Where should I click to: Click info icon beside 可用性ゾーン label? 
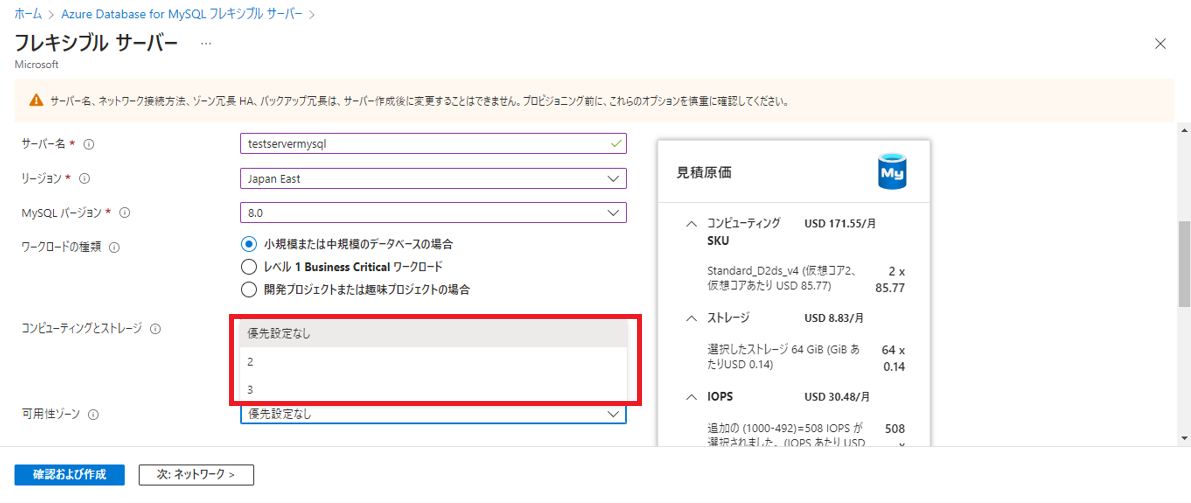tap(94, 414)
